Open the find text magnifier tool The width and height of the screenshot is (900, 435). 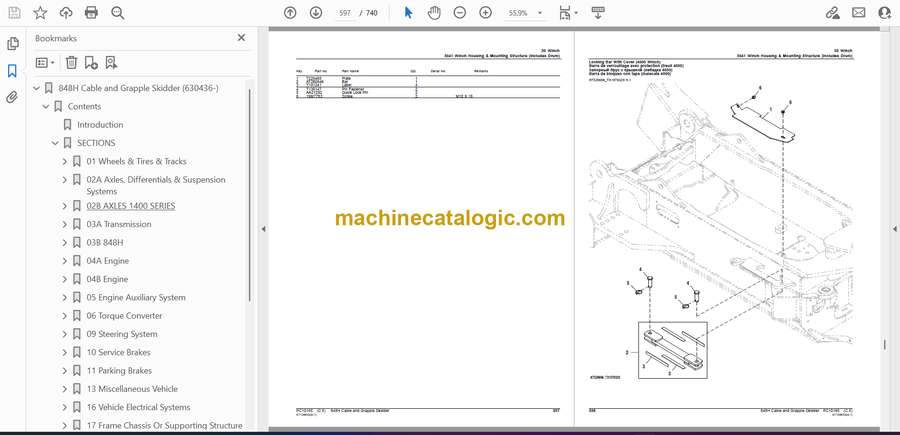point(118,13)
